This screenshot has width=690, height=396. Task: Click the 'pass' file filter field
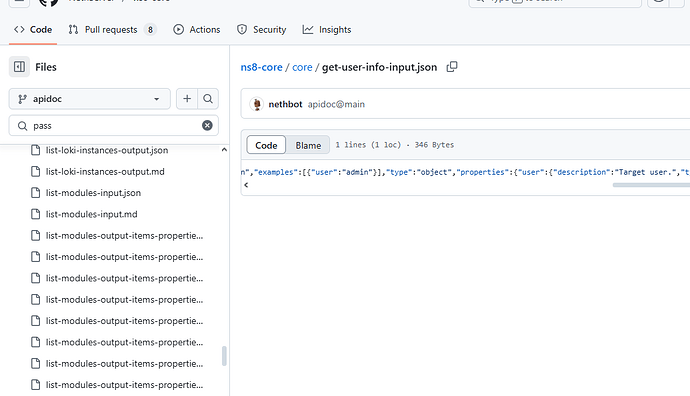point(114,126)
